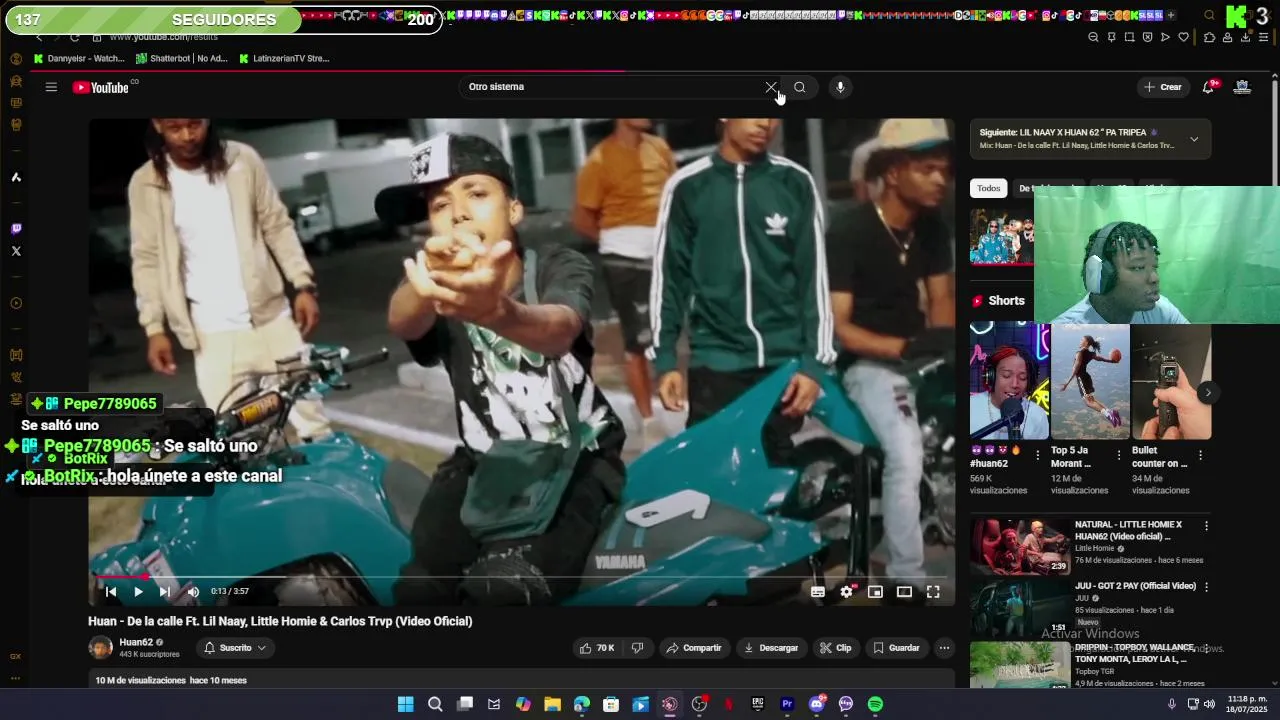Switch to miniplayer mode
Screen dimensions: 1280x720
[875, 592]
